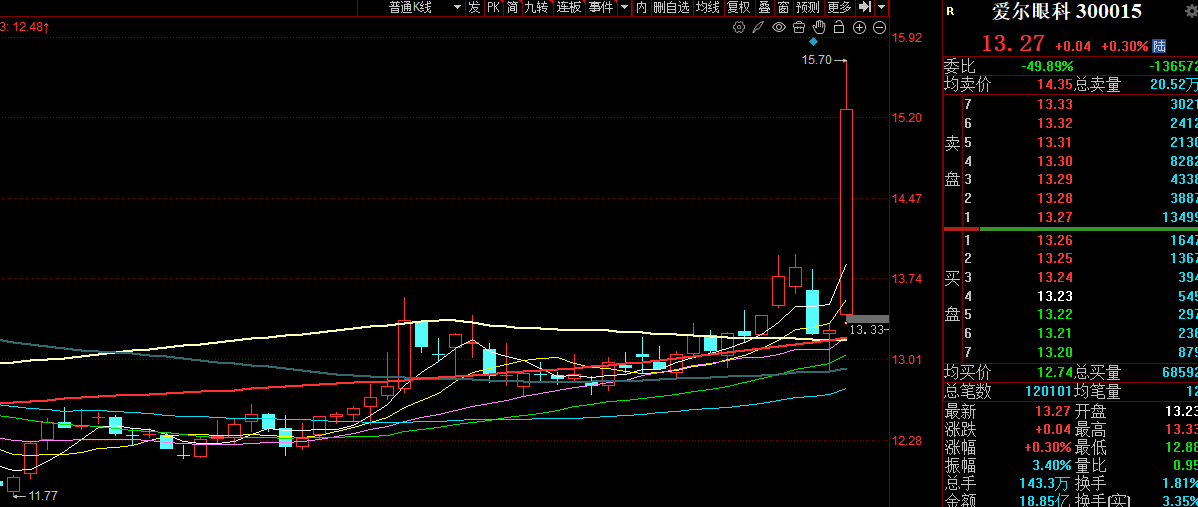Click the 叠 overlay button

[x=764, y=8]
